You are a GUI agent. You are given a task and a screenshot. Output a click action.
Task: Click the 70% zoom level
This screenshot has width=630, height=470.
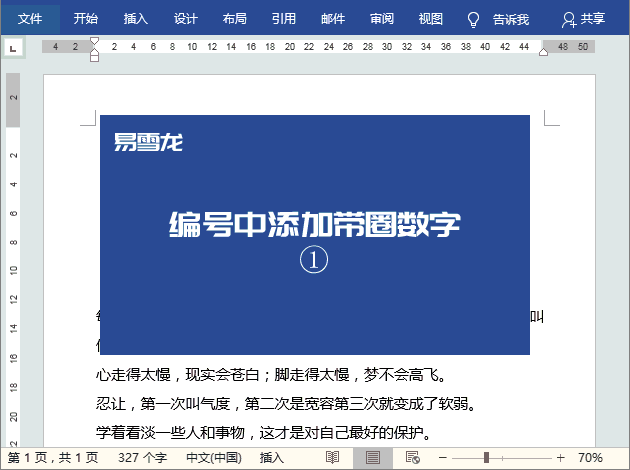coord(590,458)
